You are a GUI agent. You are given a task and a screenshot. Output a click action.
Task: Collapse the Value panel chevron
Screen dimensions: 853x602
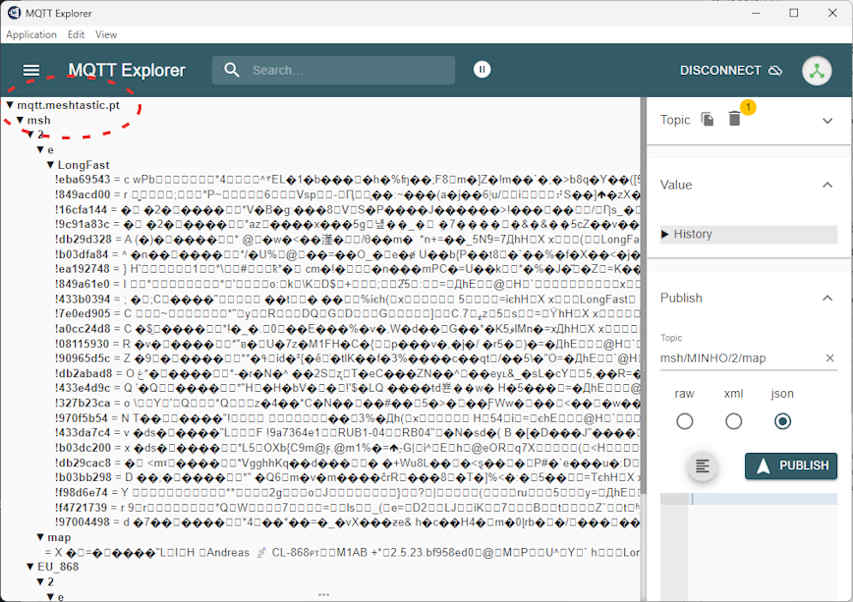pyautogui.click(x=827, y=185)
